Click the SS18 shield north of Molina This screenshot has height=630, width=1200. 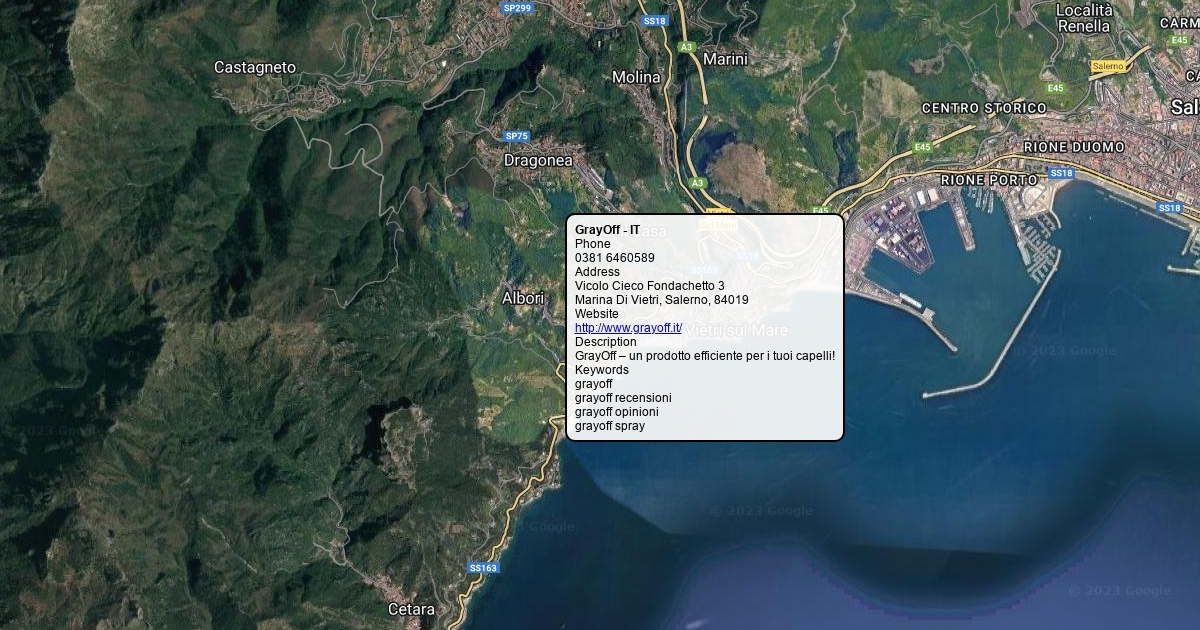coord(654,21)
